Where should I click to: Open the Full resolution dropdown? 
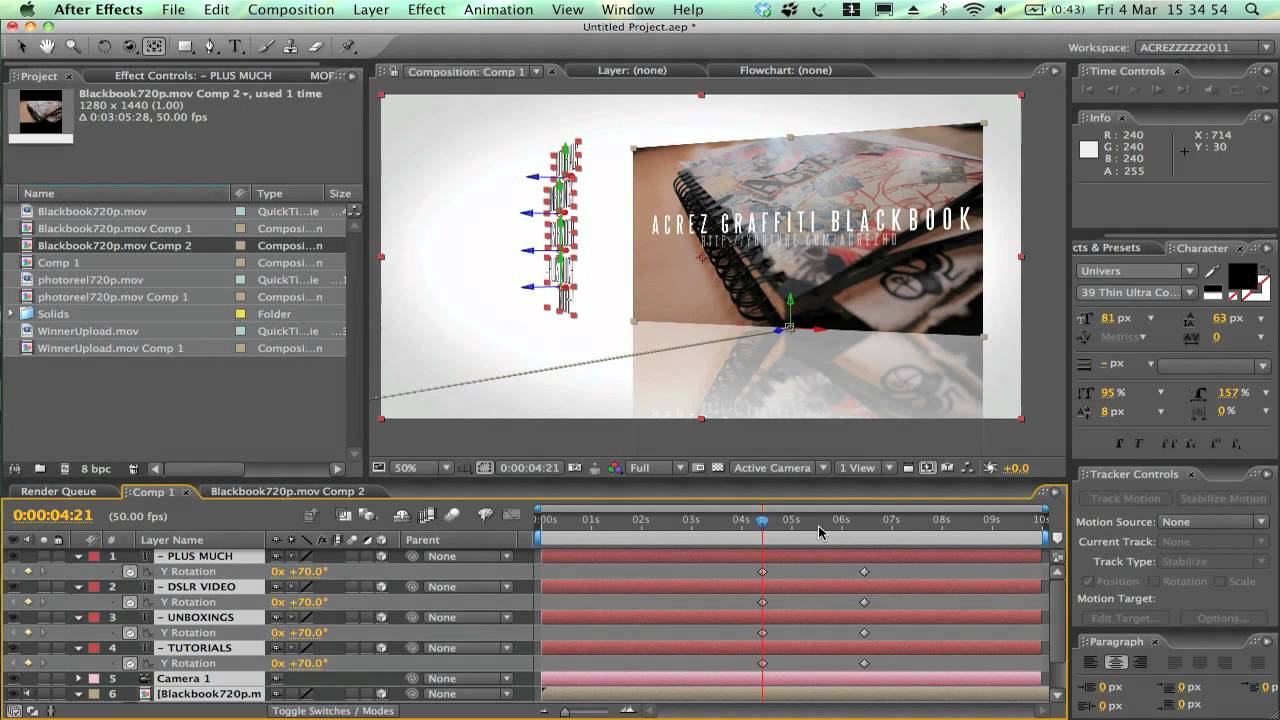[x=656, y=467]
